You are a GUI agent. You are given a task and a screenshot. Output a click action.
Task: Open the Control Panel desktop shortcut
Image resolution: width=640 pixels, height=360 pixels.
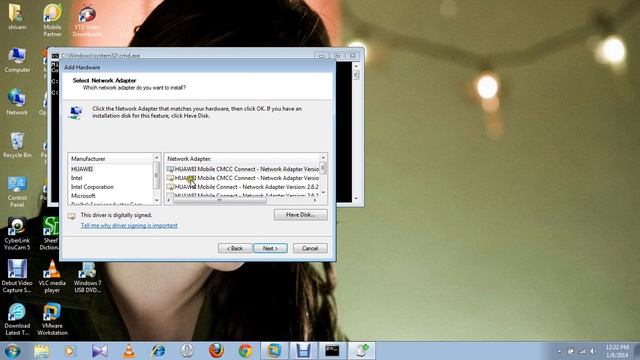click(17, 191)
